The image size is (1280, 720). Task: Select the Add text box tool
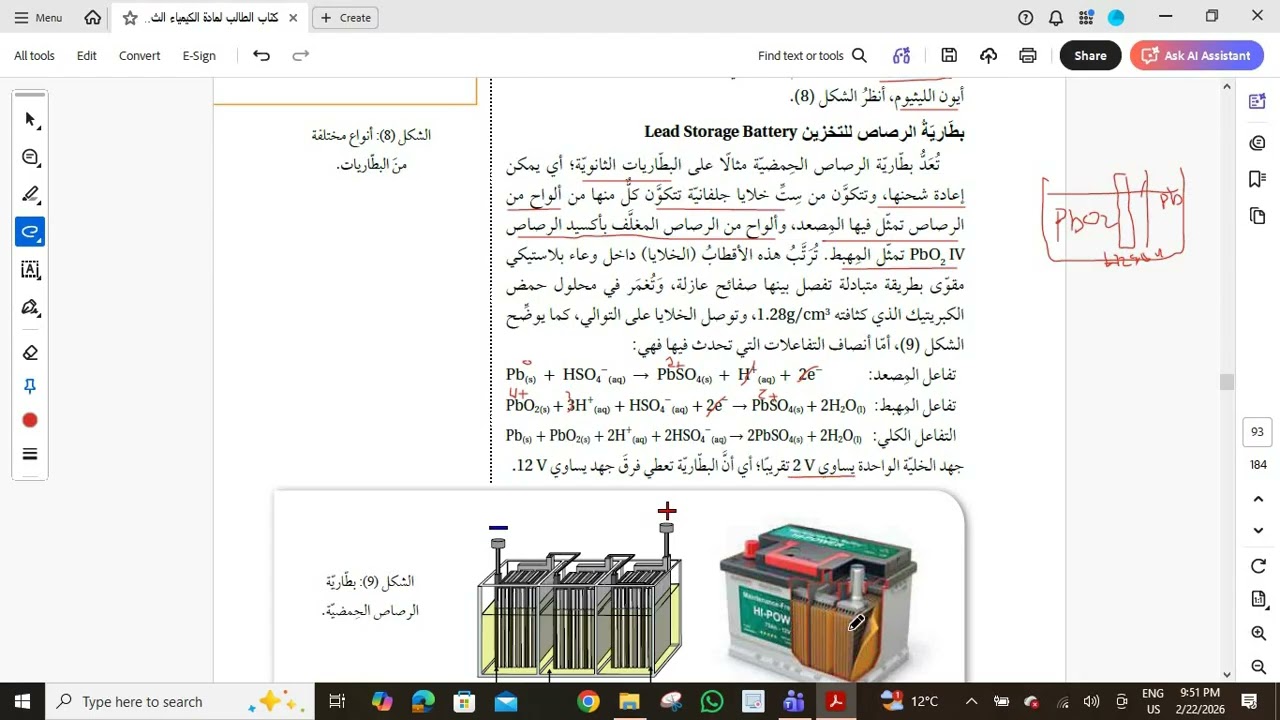pos(30,270)
